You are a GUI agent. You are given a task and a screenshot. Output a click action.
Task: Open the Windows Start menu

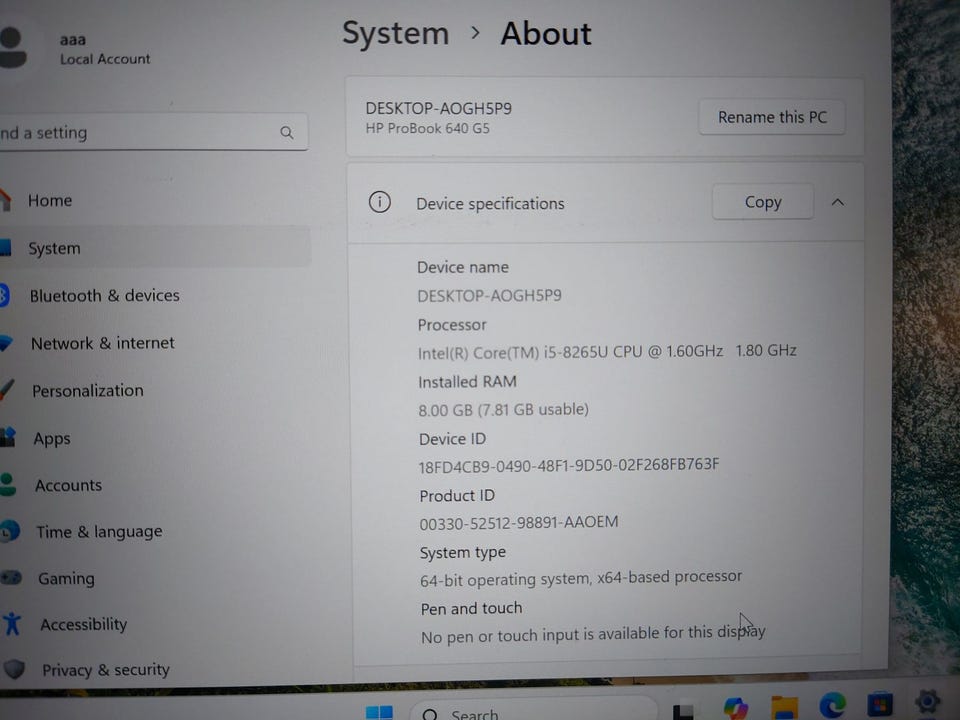click(x=379, y=713)
